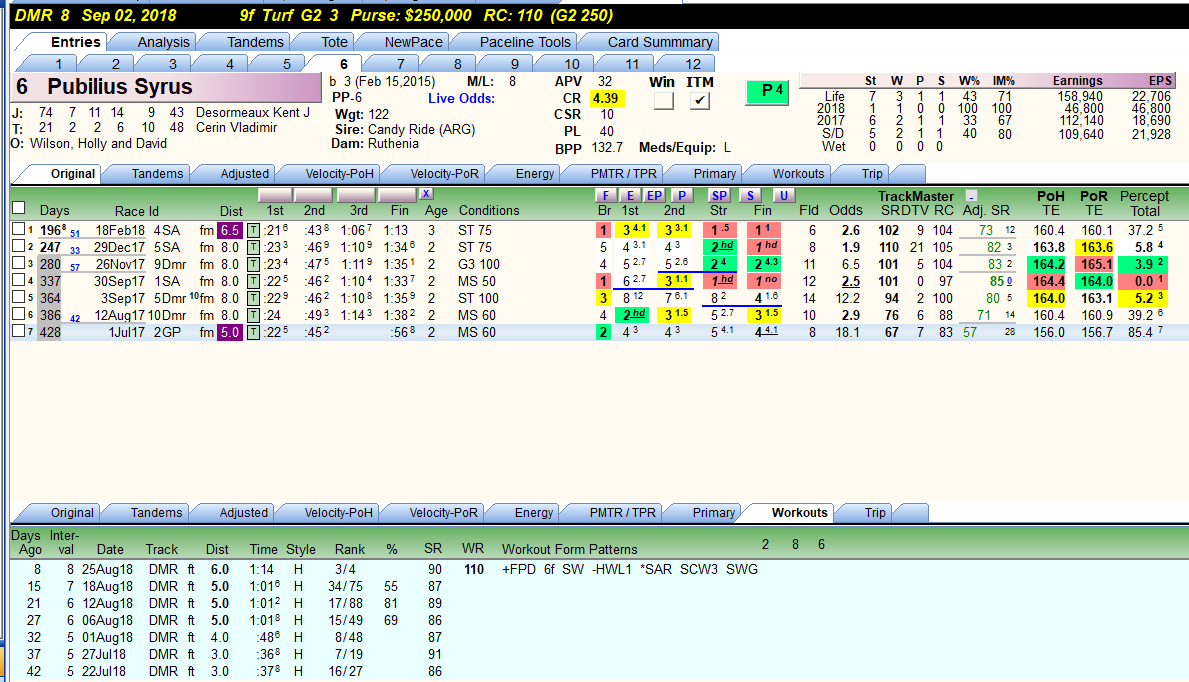Open the Analysis tab
The image size is (1189, 682).
163,42
